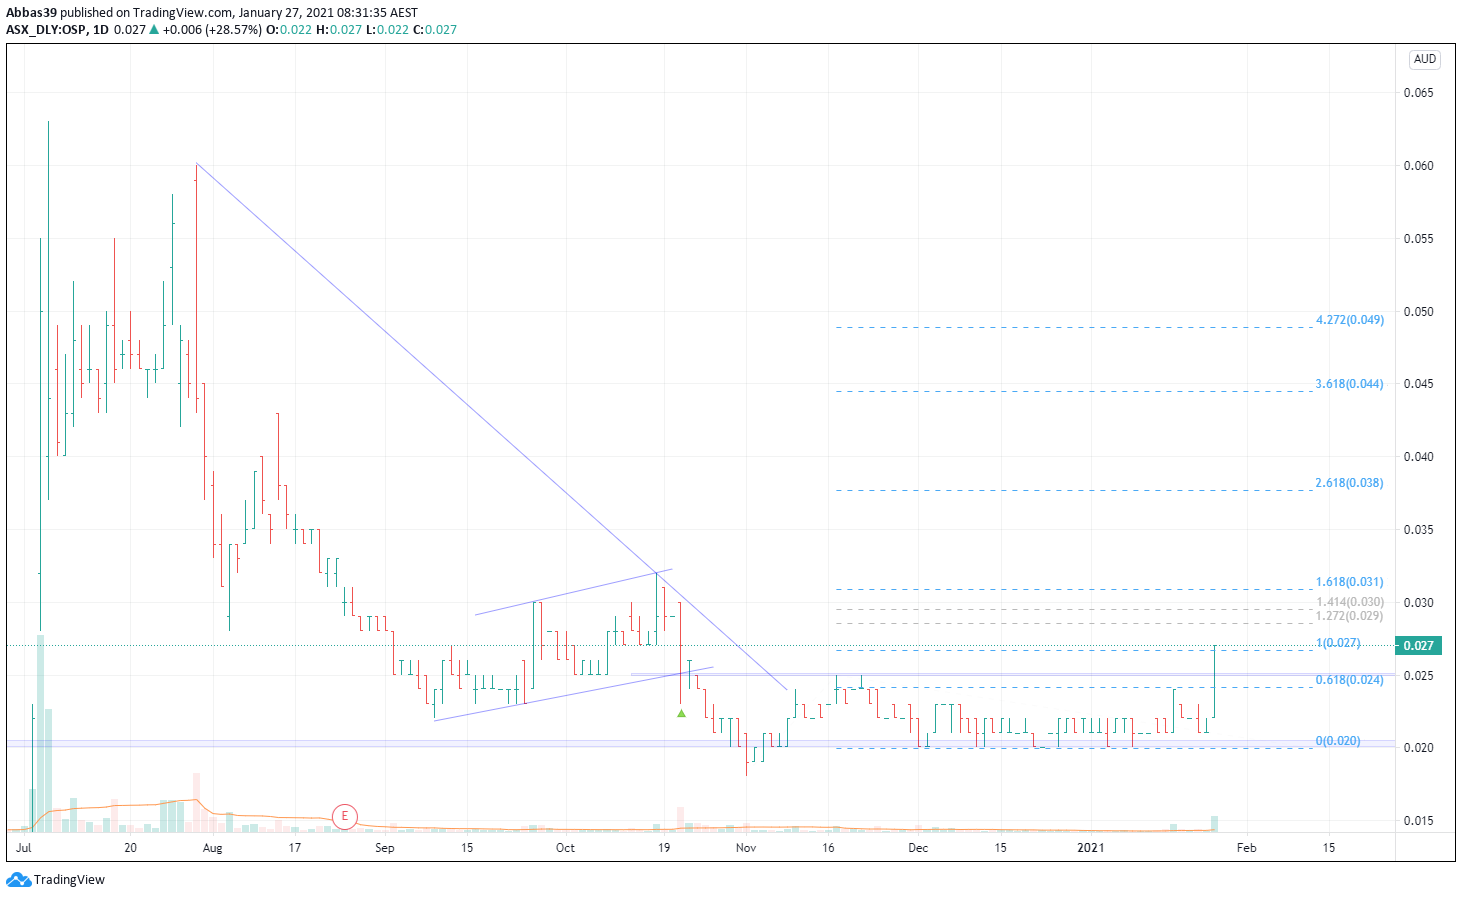Click the earnings 'E' marker circle

click(x=345, y=816)
